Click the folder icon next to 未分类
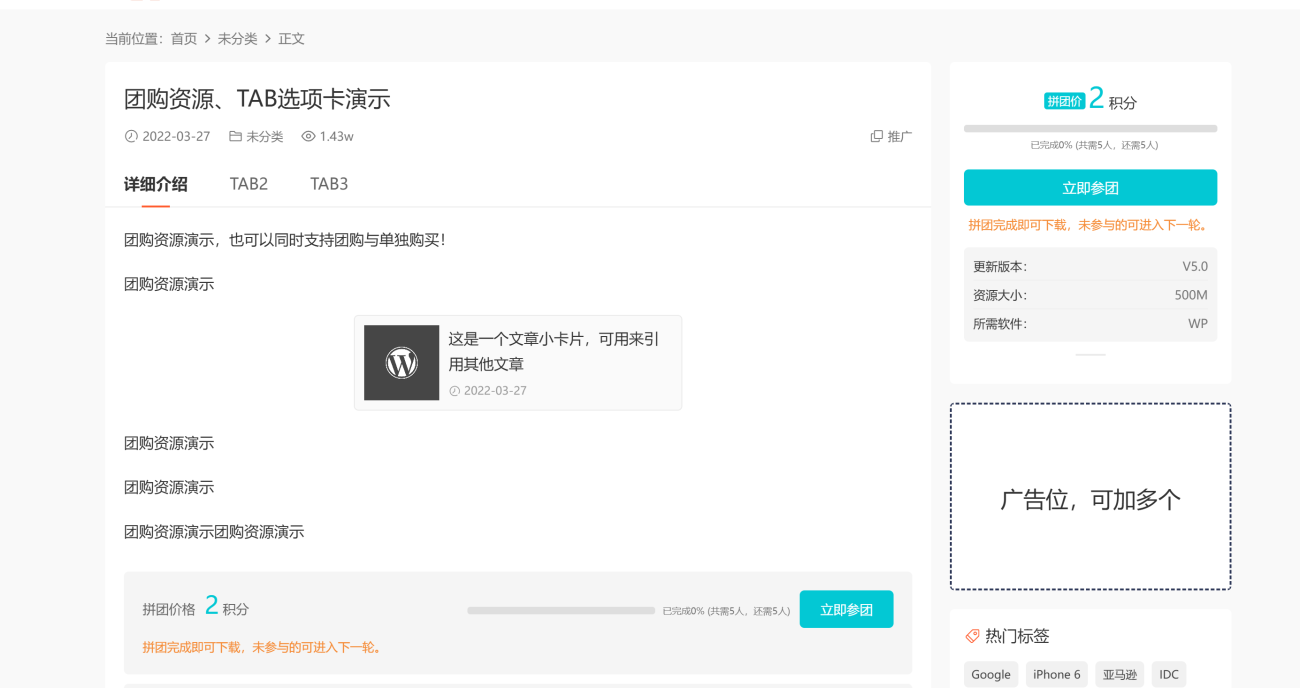The height and width of the screenshot is (688, 1300). [235, 137]
